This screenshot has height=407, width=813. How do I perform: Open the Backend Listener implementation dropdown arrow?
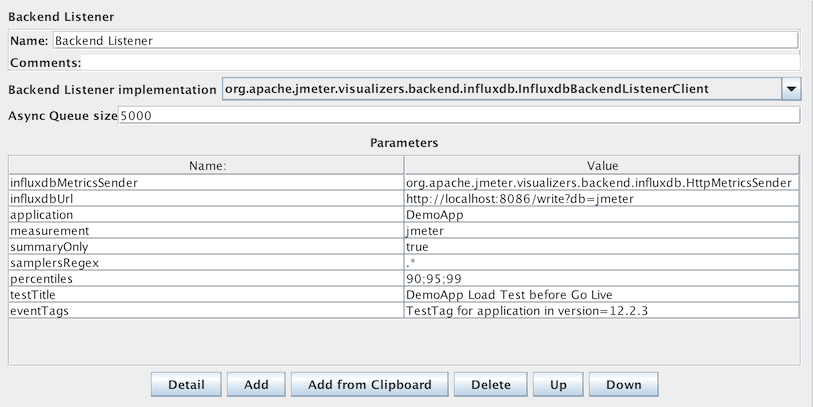pos(790,90)
